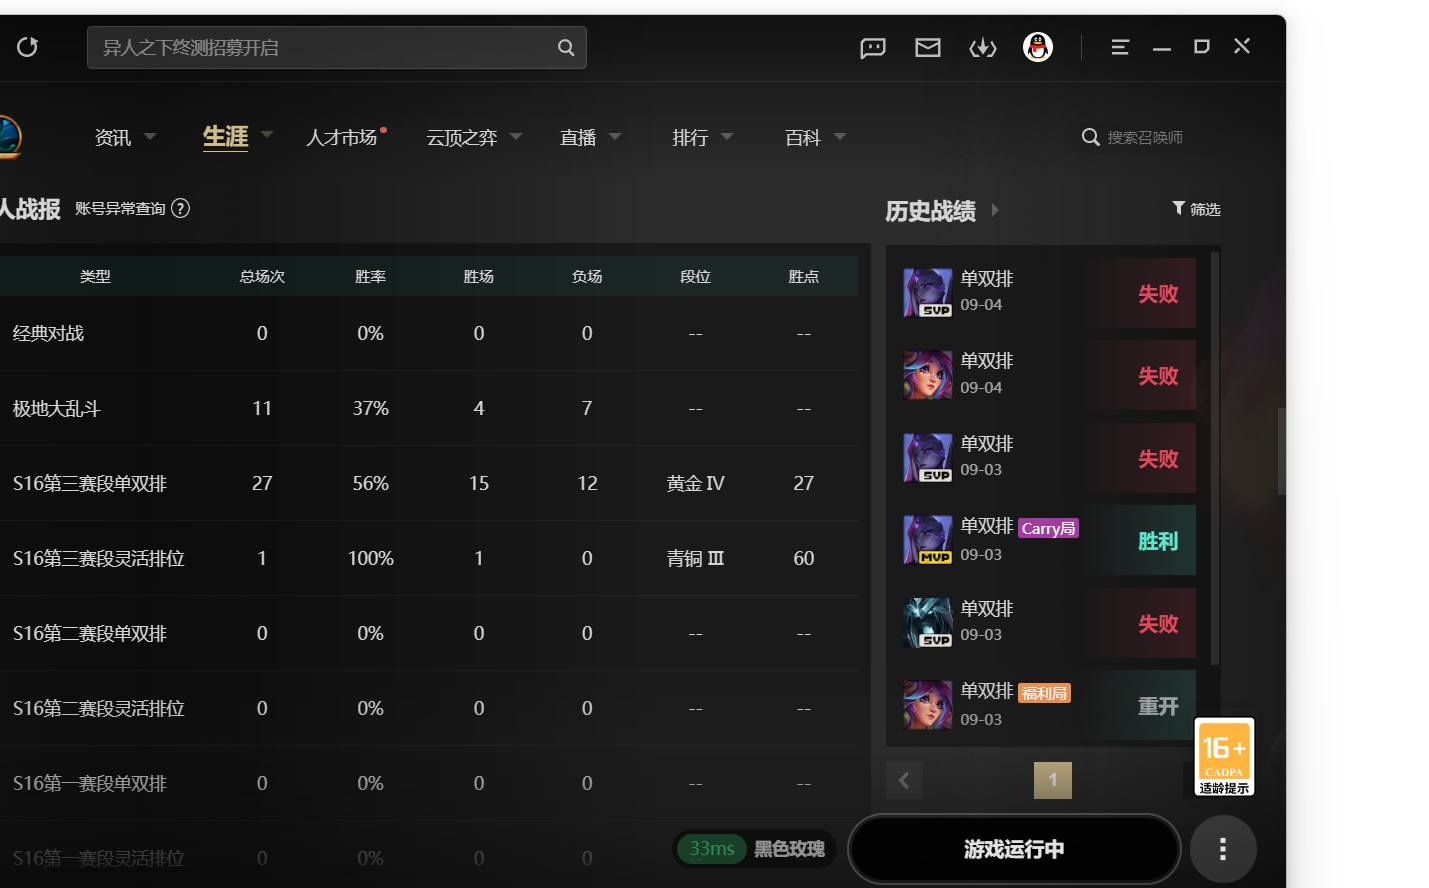The image size is (1429, 888).
Task: Expand the 百科 dropdown arrow
Action: 840,136
